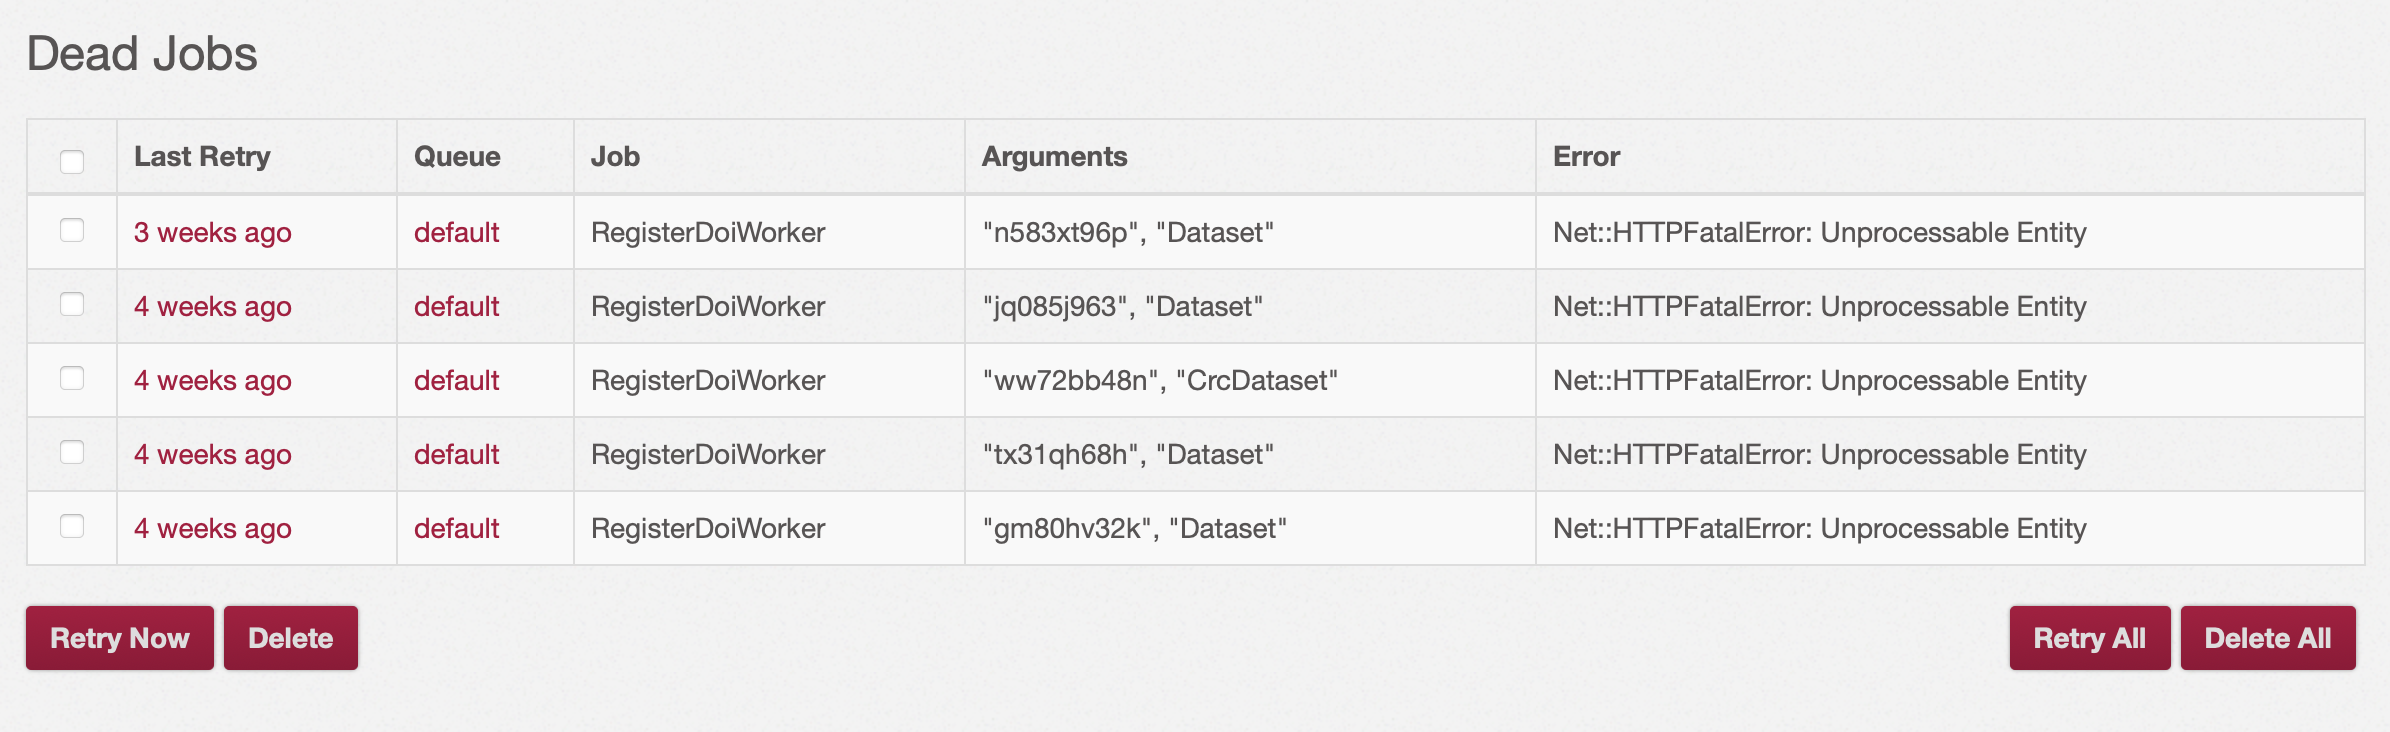2390x732 pixels.
Task: Mark the checkbox for job tx31qh68h
Action: (x=72, y=453)
